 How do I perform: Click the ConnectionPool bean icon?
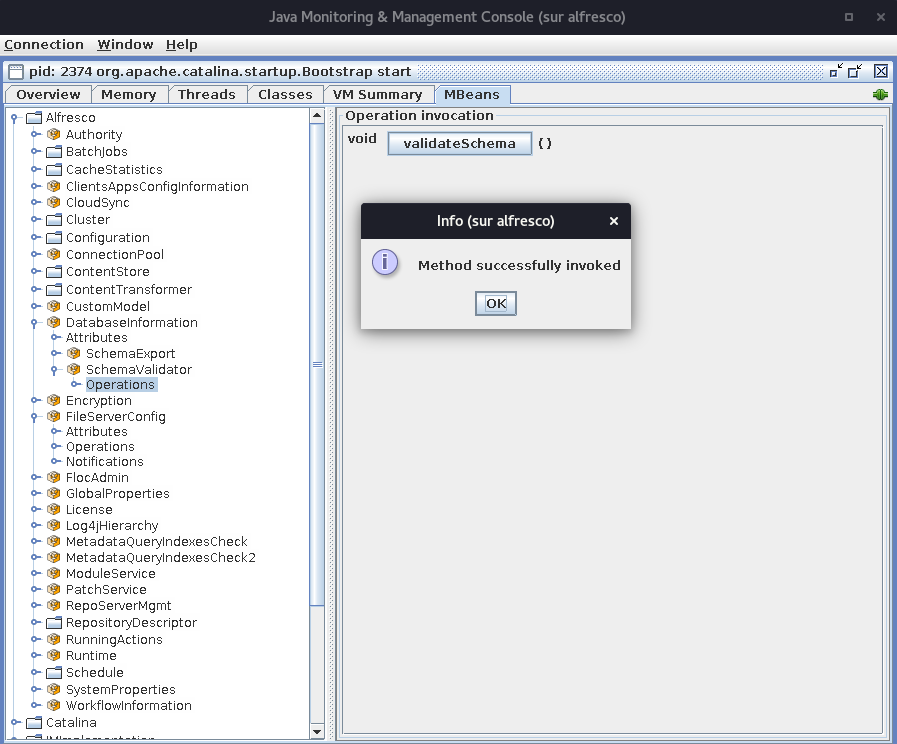[x=54, y=254]
